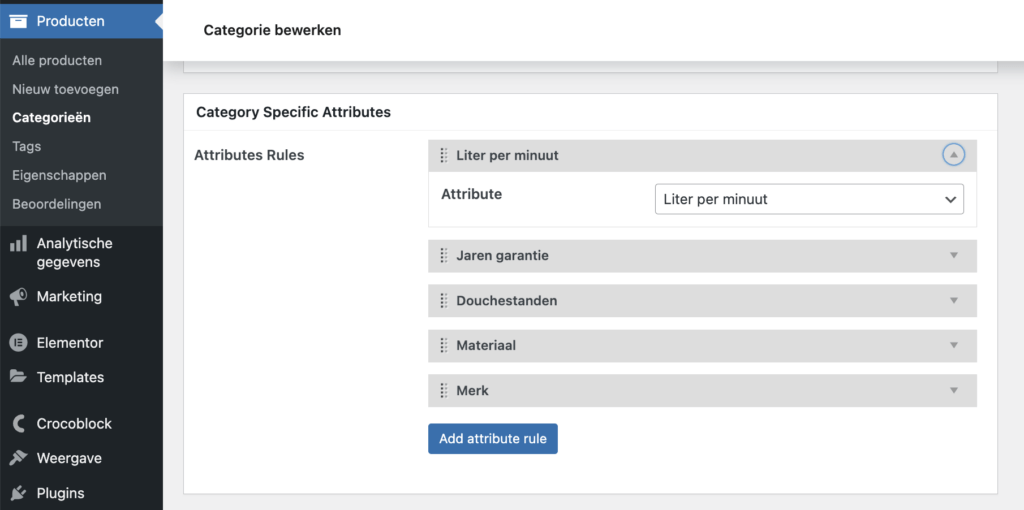Open Tags submenu item
This screenshot has width=1024, height=510.
click(x=27, y=147)
